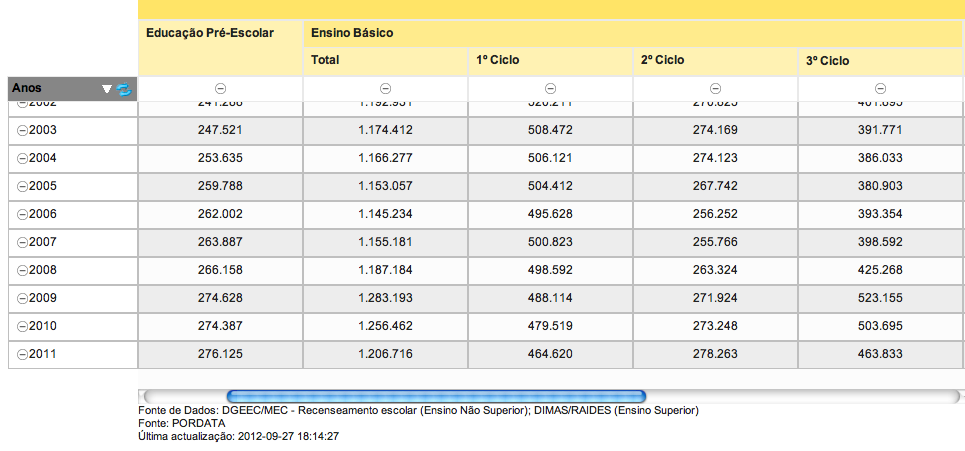Click the minus icon under 1º Ciclo column
The height and width of the screenshot is (451, 965).
[550, 89]
